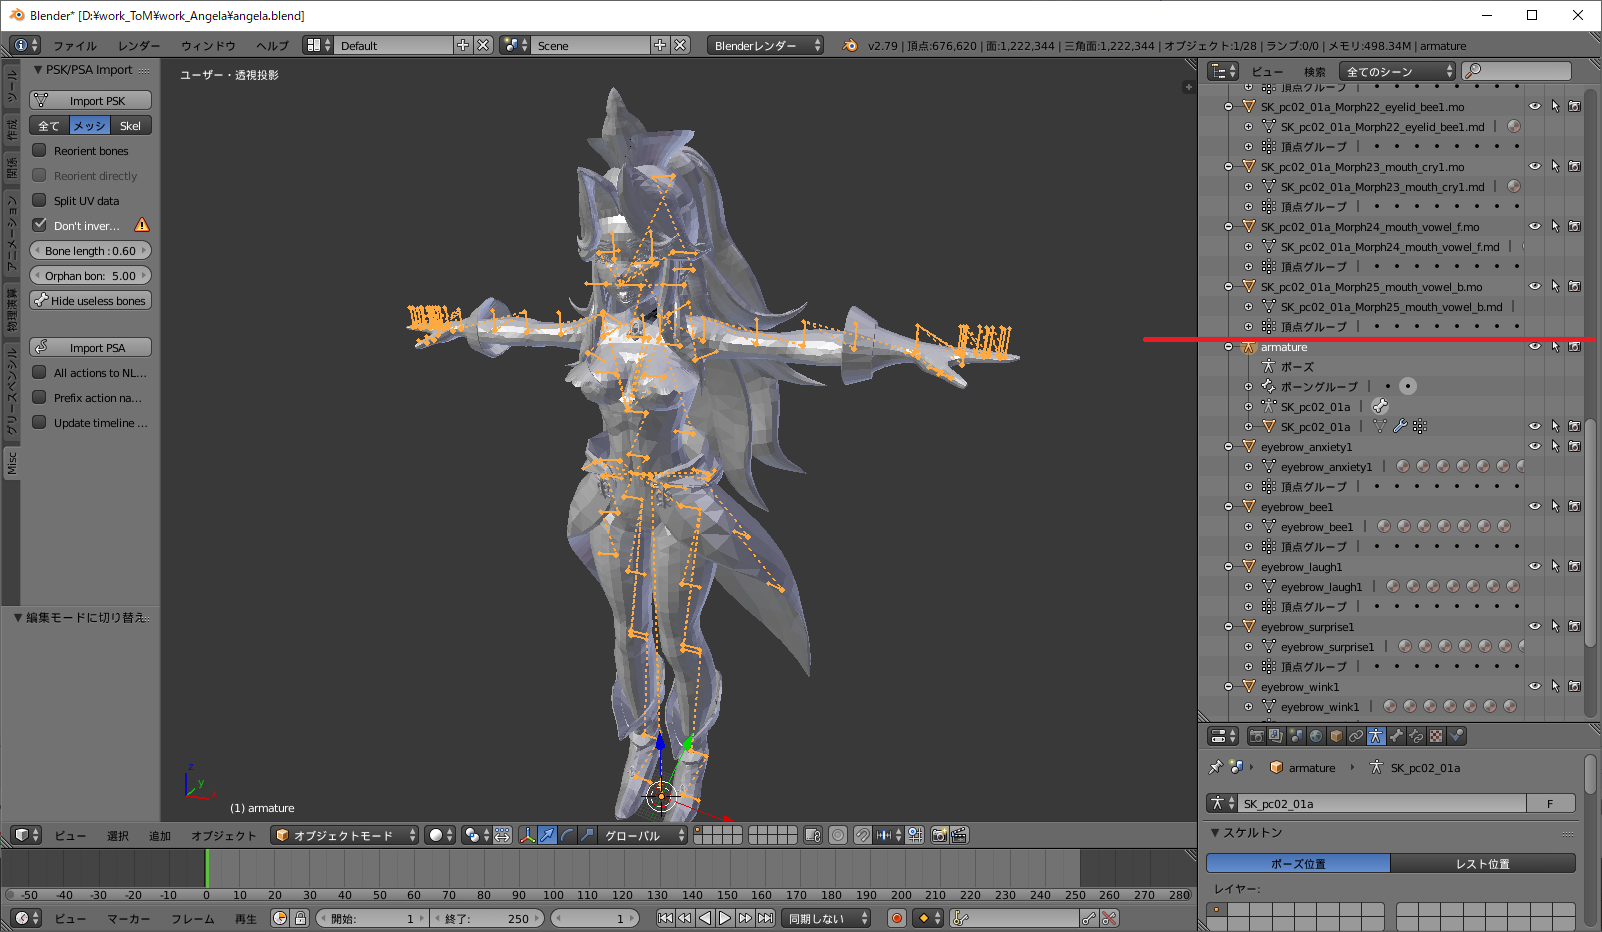Jump to the last frame
1602x932 pixels.
pyautogui.click(x=765, y=918)
